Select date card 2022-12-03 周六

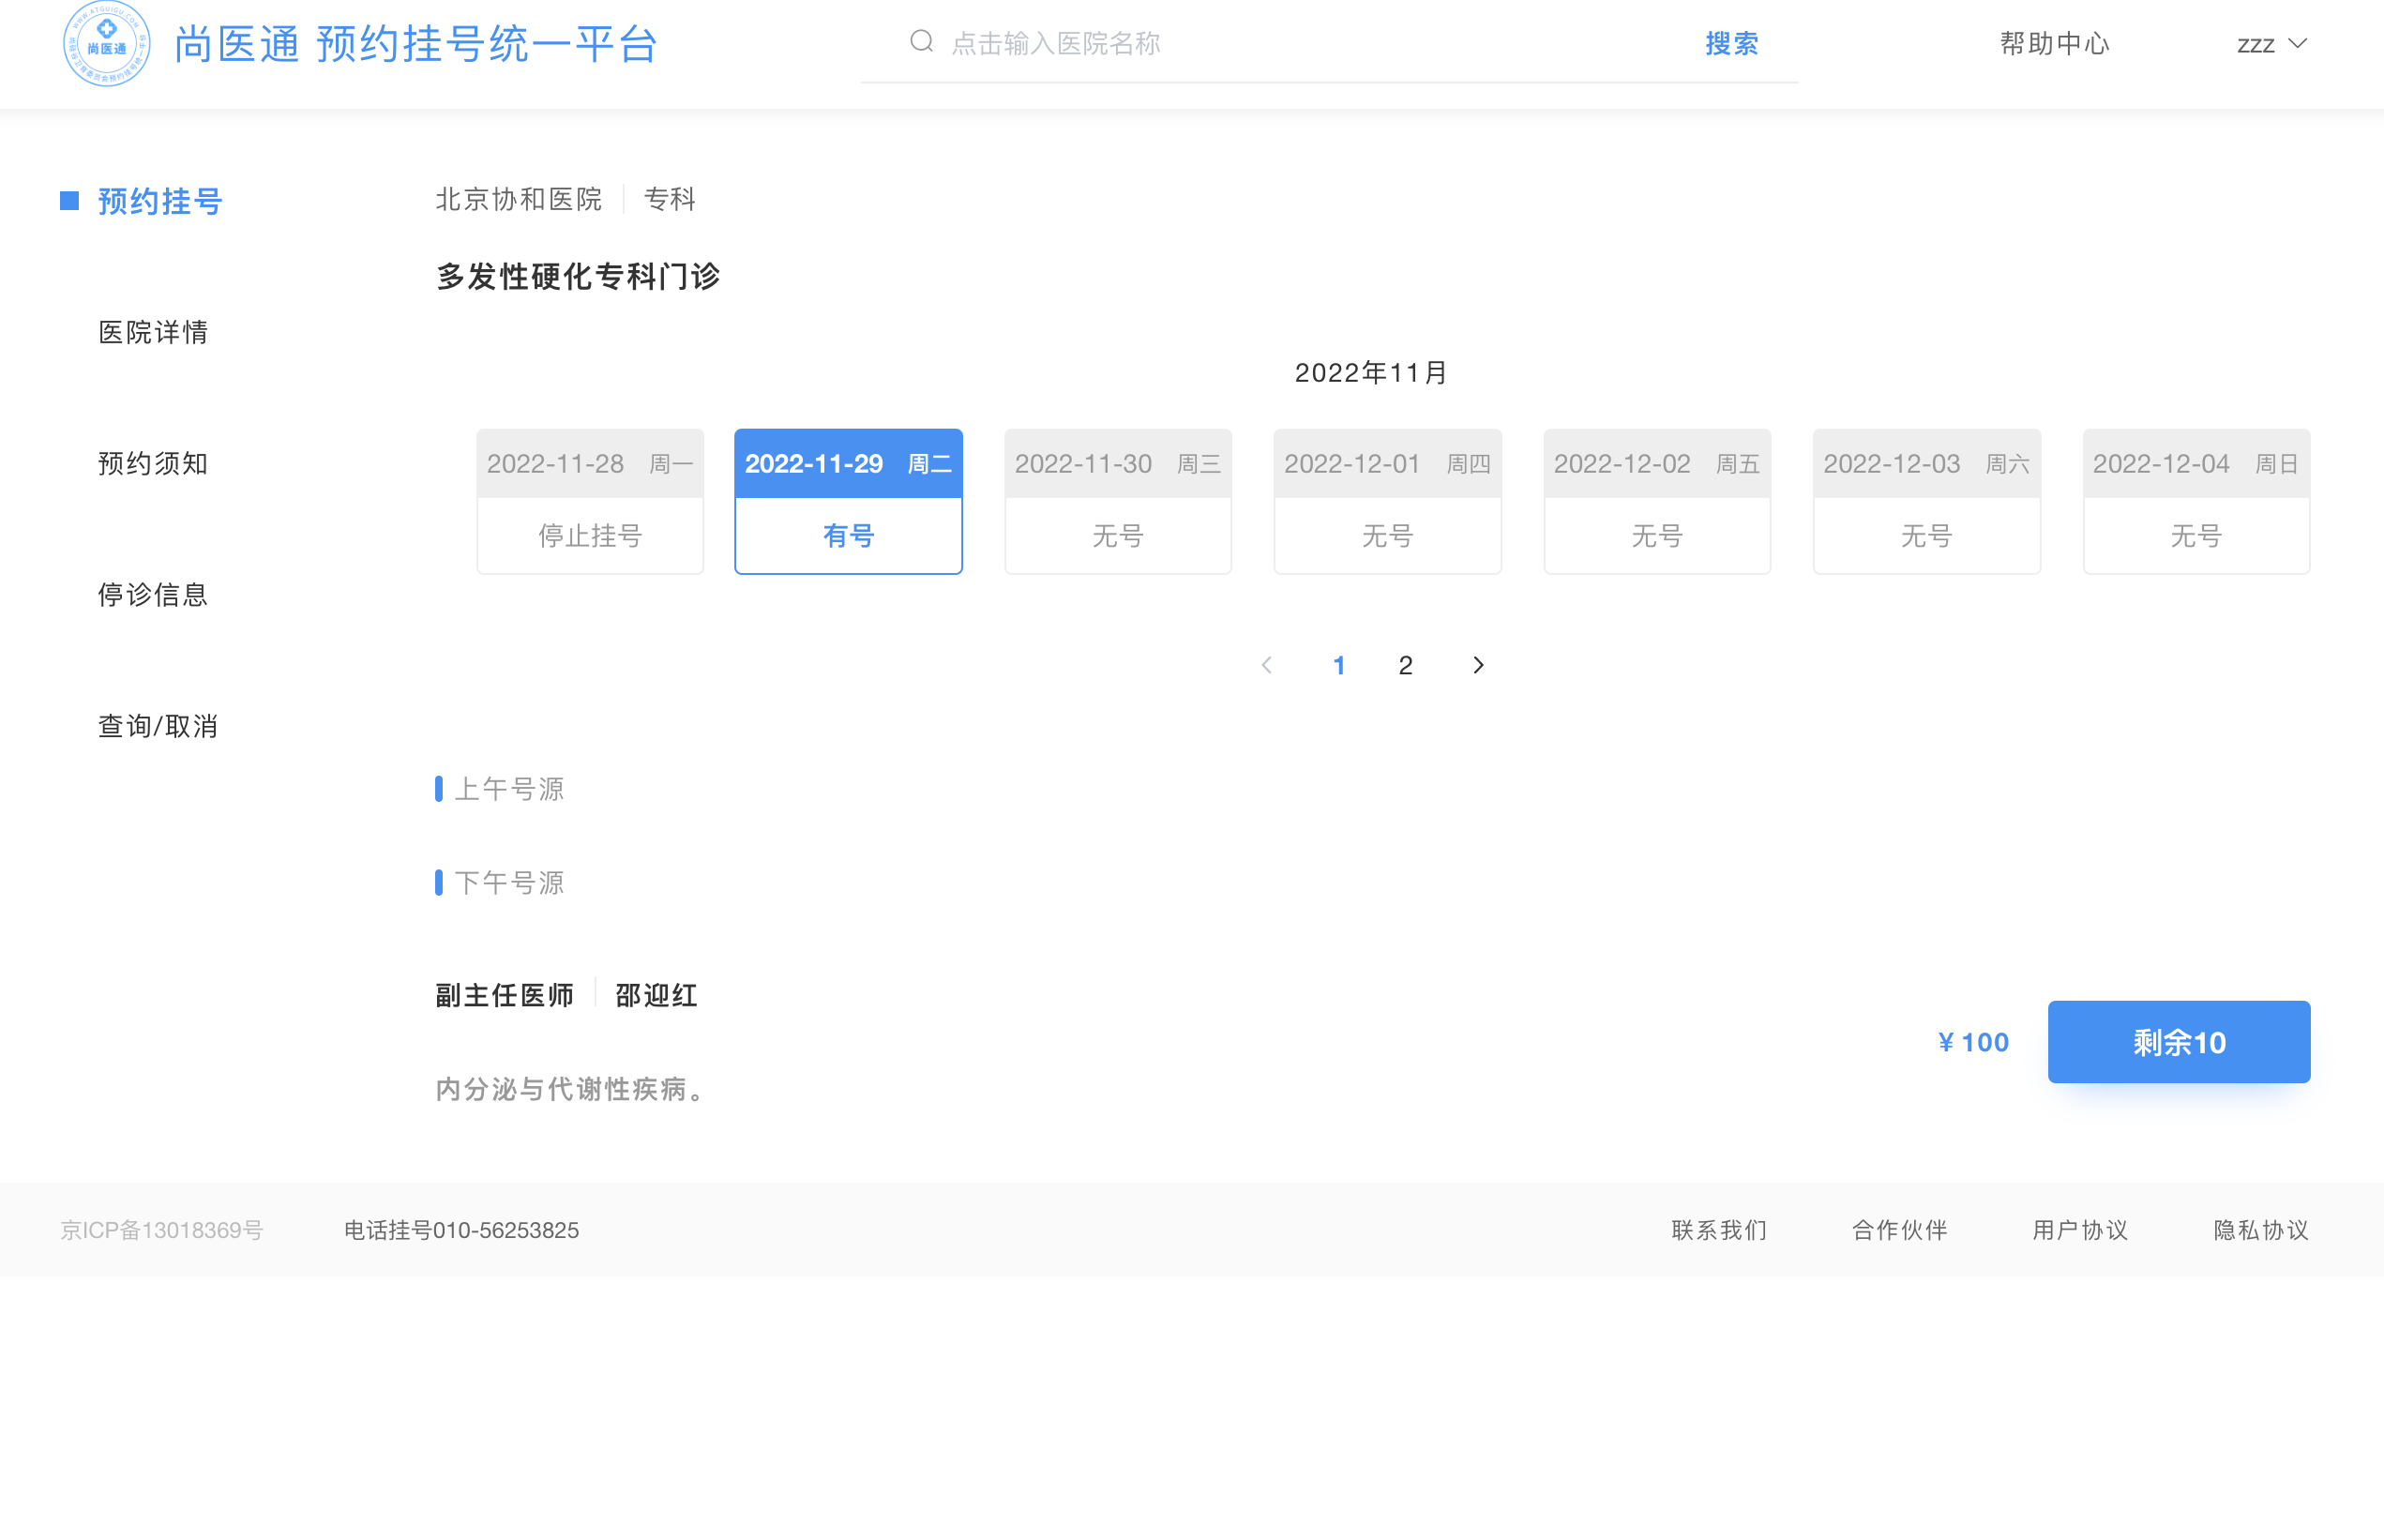(1926, 501)
